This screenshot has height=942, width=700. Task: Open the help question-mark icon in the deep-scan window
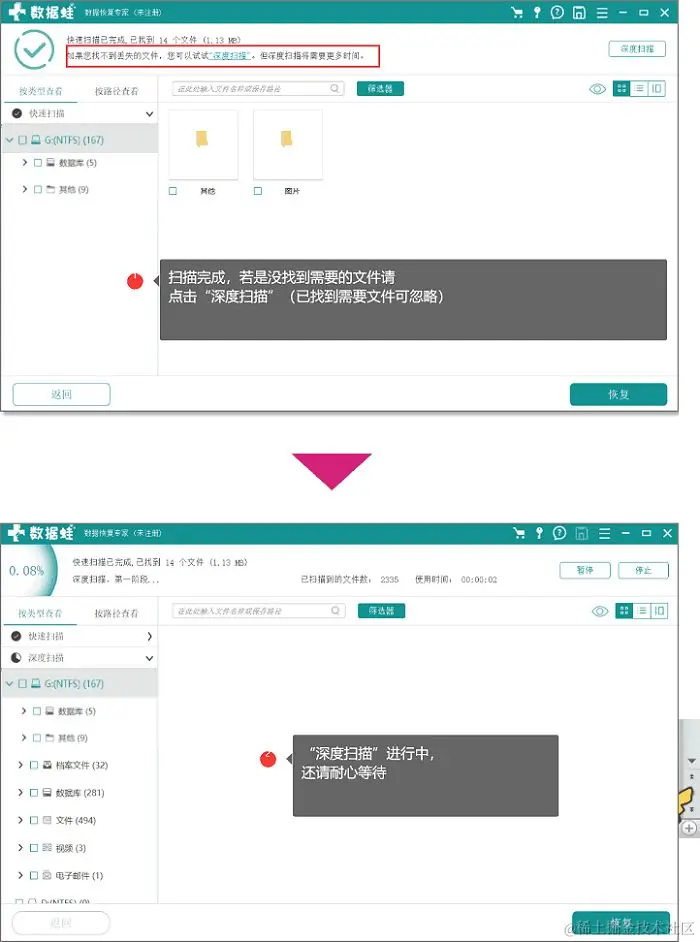point(559,533)
